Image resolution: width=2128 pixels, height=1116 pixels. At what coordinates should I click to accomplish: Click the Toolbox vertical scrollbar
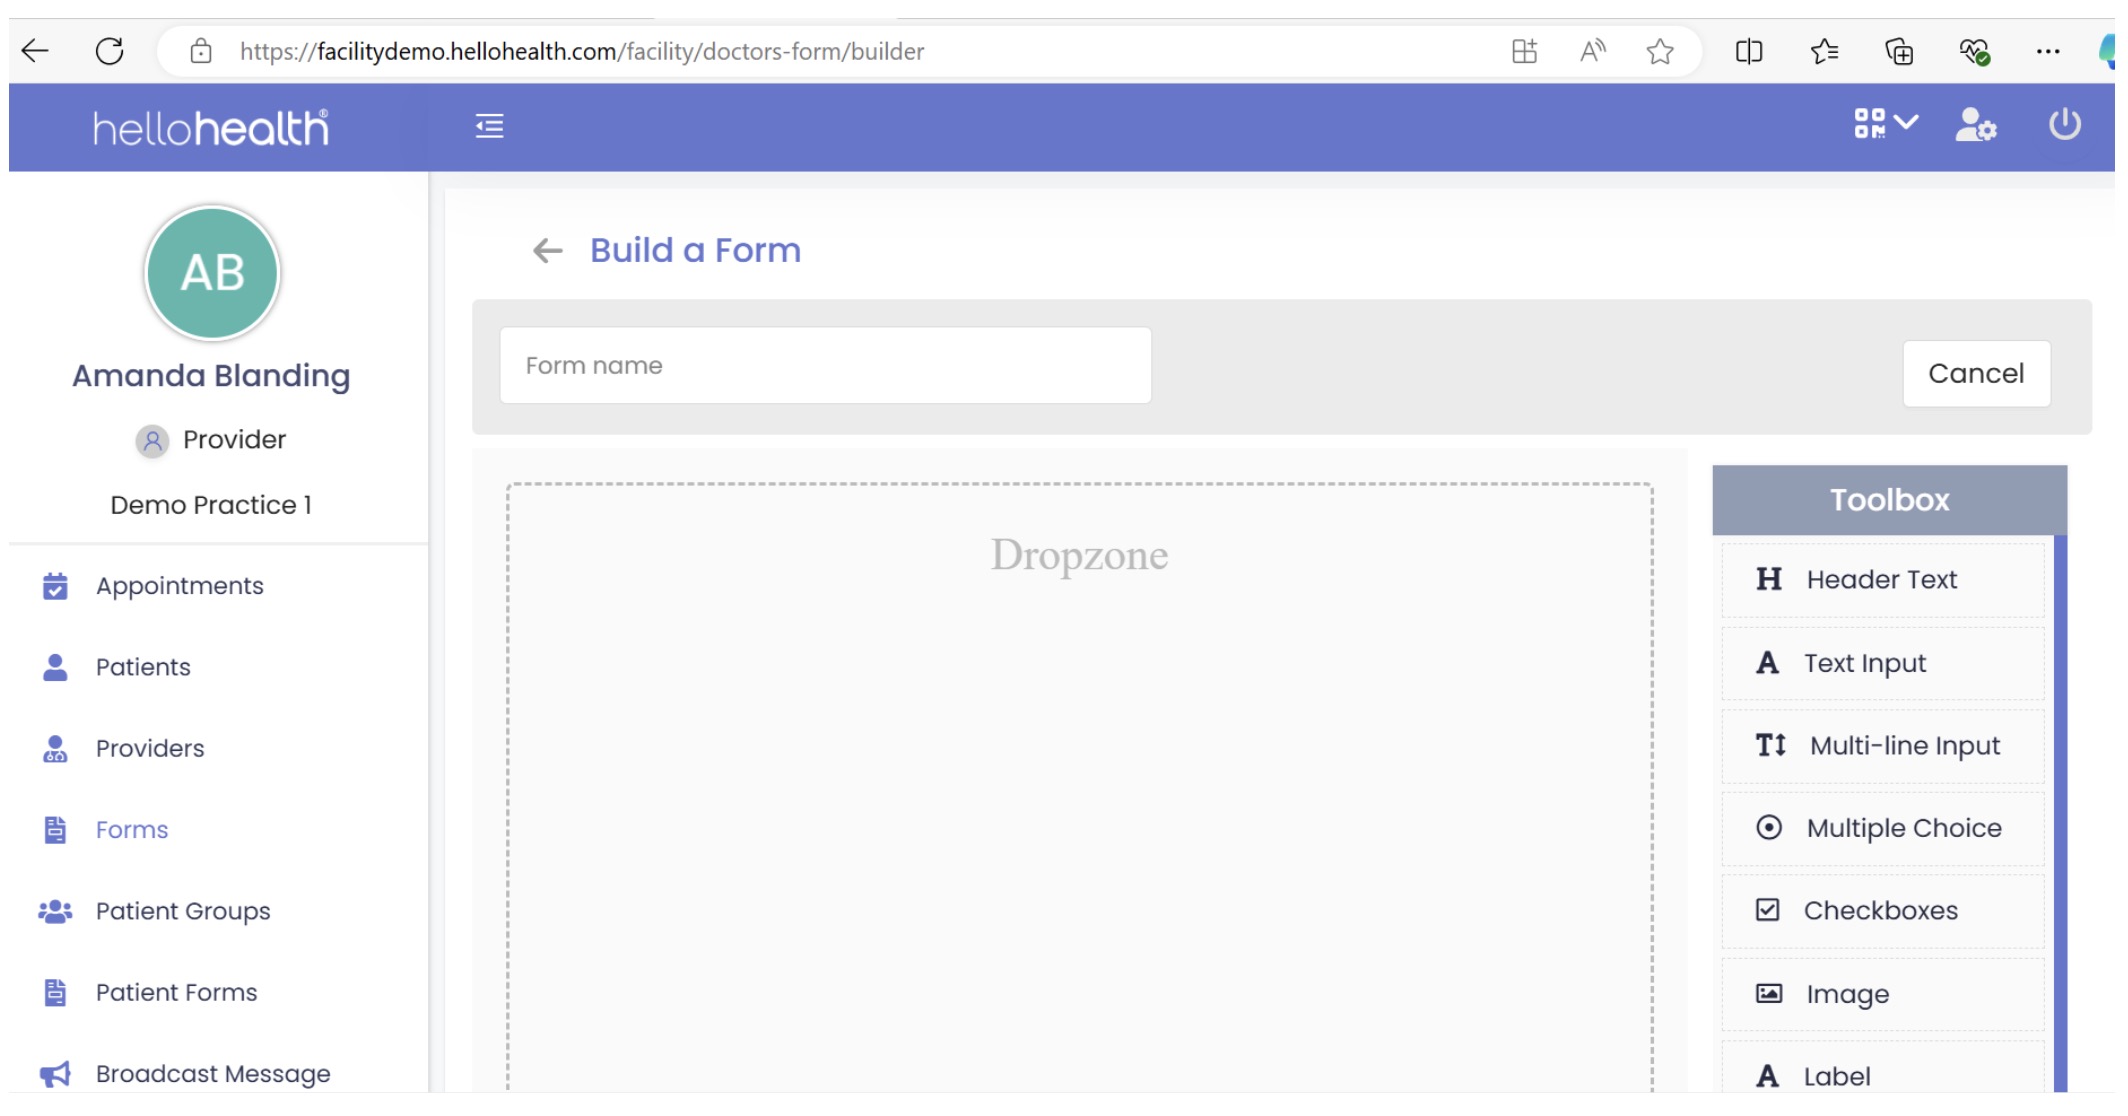(2060, 810)
